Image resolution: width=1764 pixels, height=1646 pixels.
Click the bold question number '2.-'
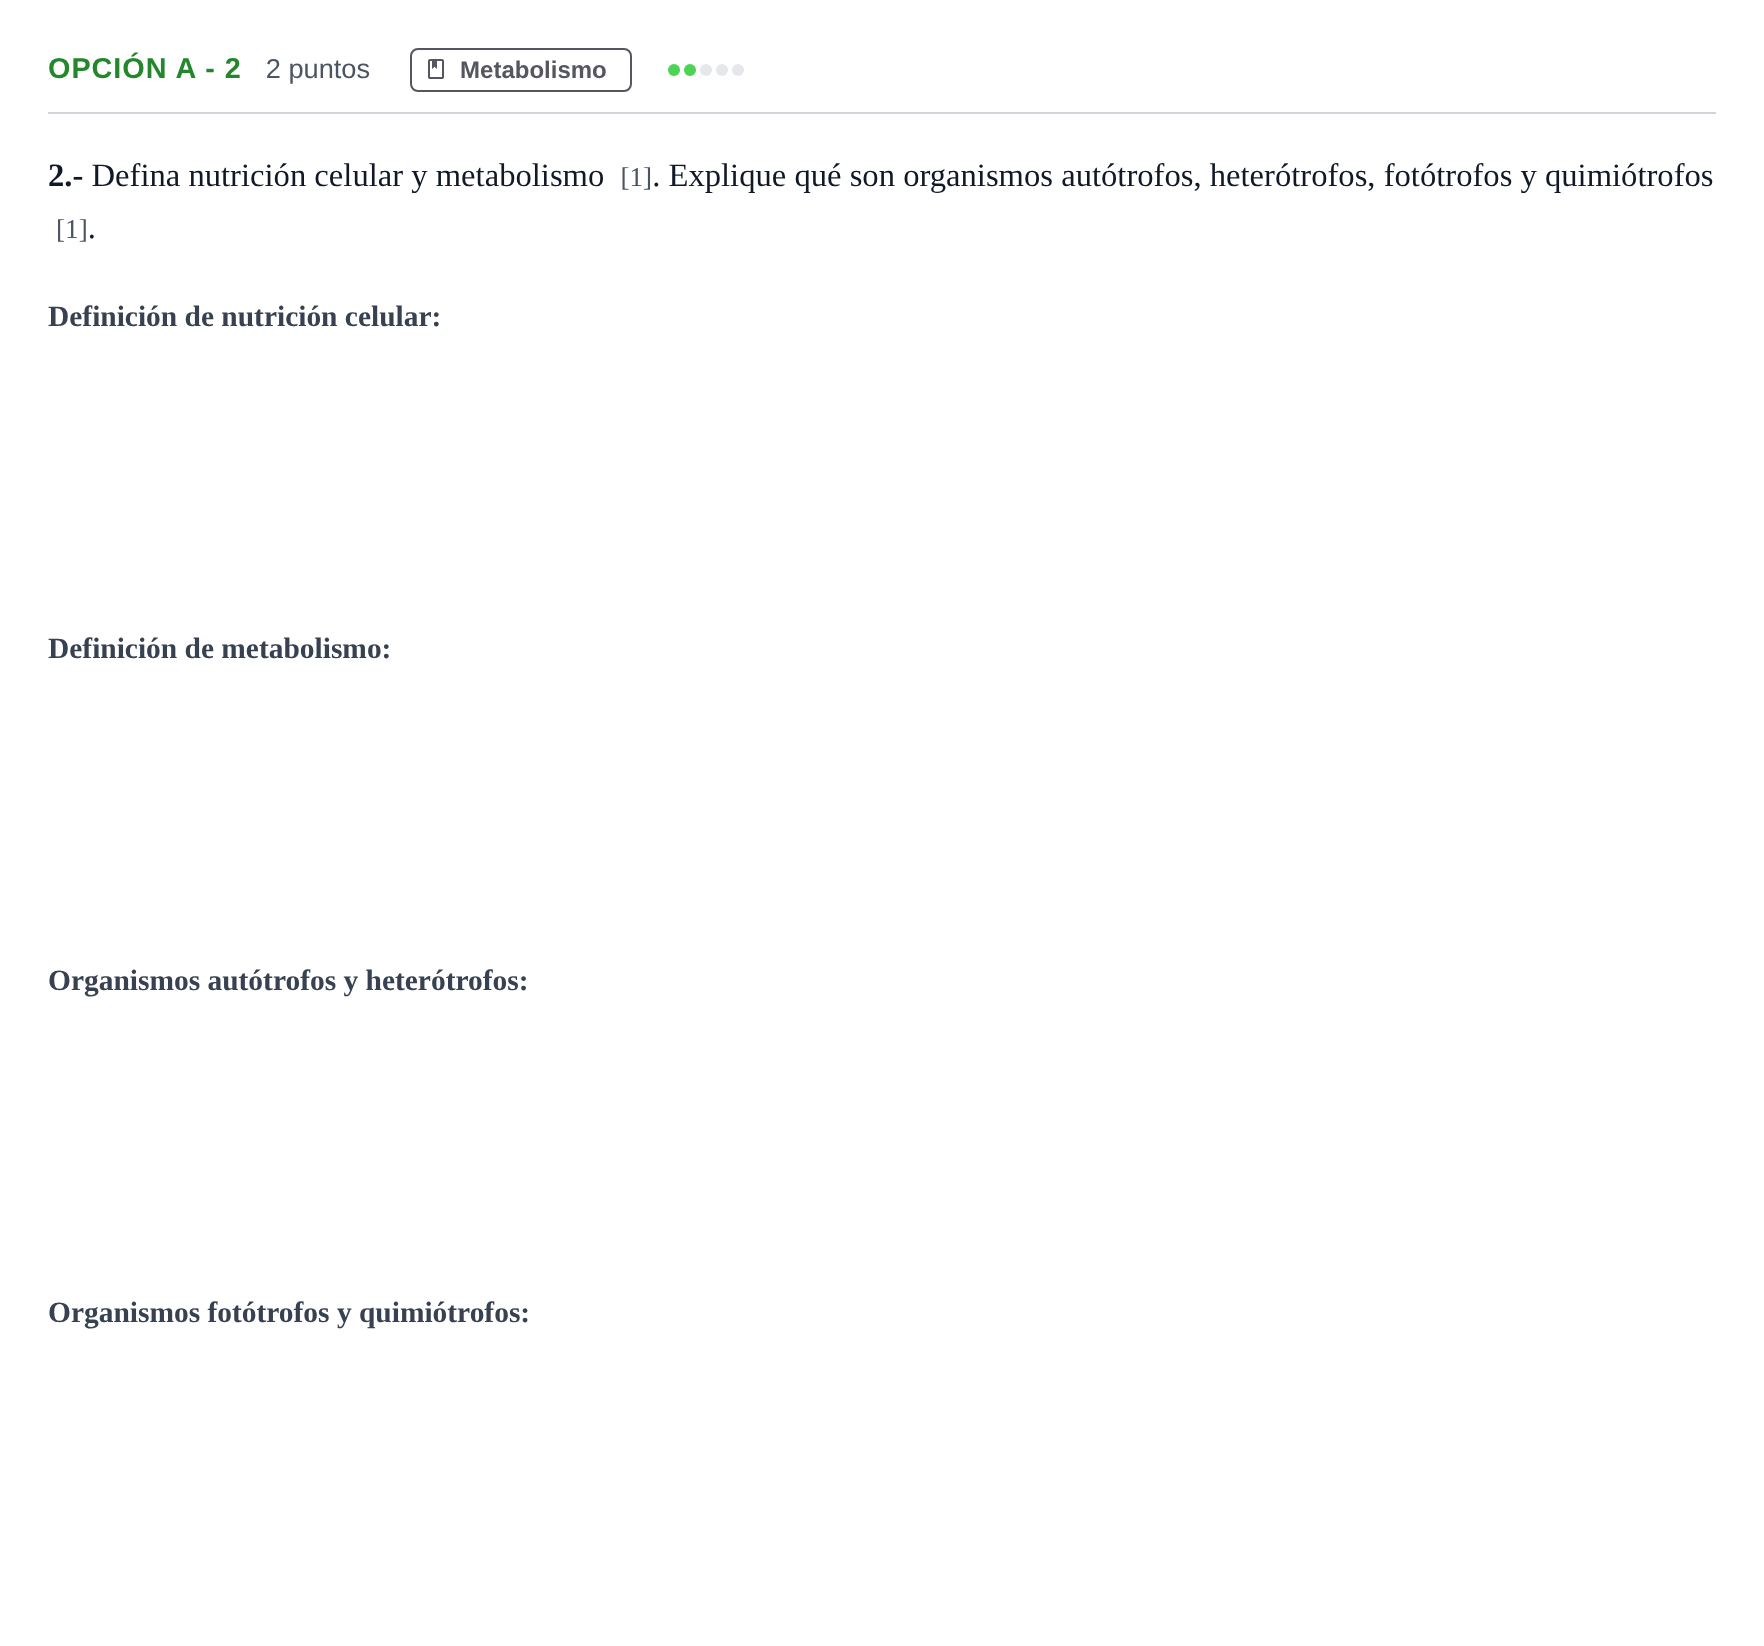[x=66, y=177]
